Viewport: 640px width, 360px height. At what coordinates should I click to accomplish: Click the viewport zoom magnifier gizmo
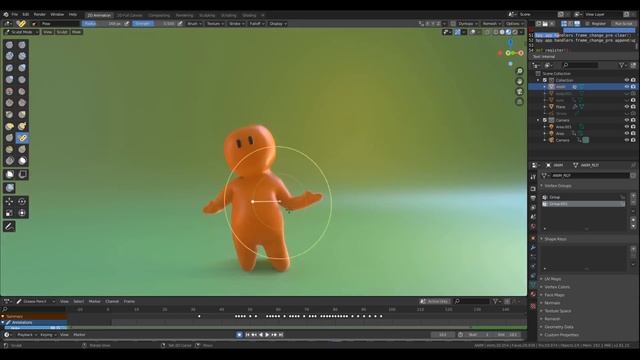519,71
